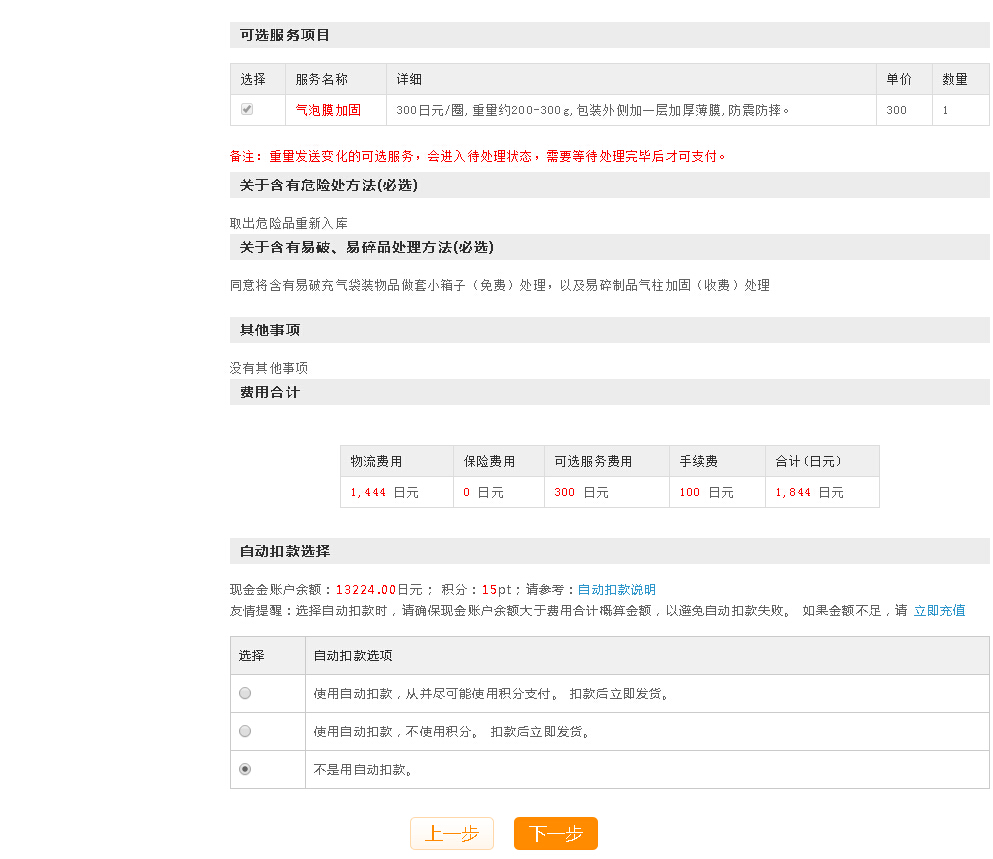Image resolution: width=993 pixels, height=859 pixels.
Task: Click the 立即充值 recharge link
Action: (941, 610)
